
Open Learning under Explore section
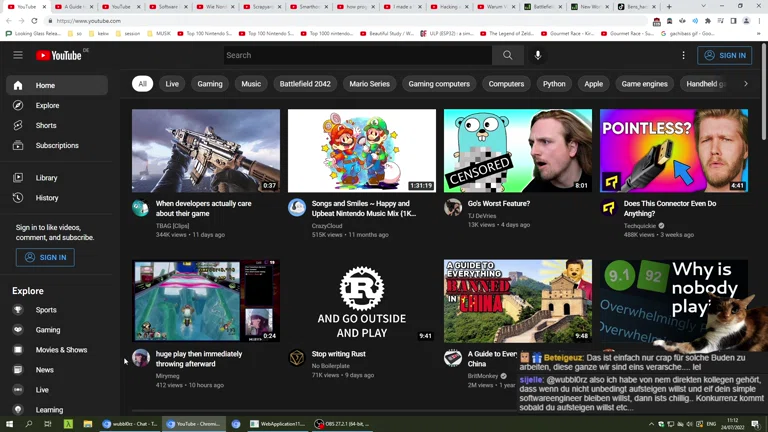pos(57,409)
